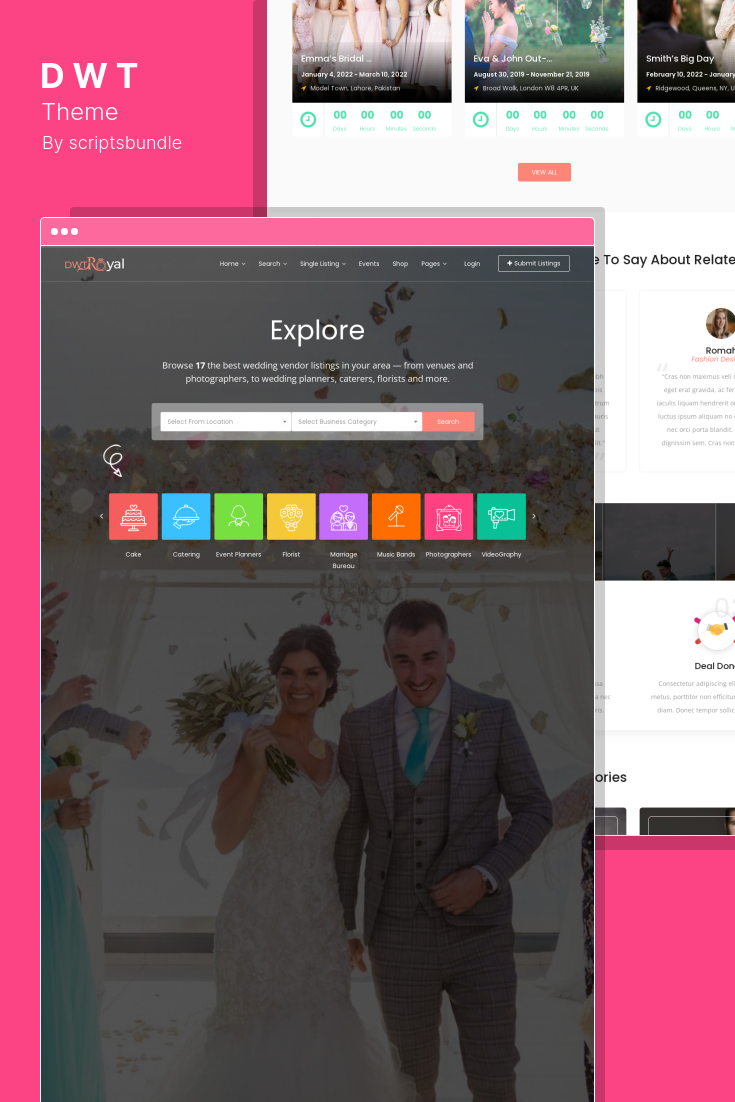Click the orange Search button
Screen dimensions: 735x1102
[448, 422]
